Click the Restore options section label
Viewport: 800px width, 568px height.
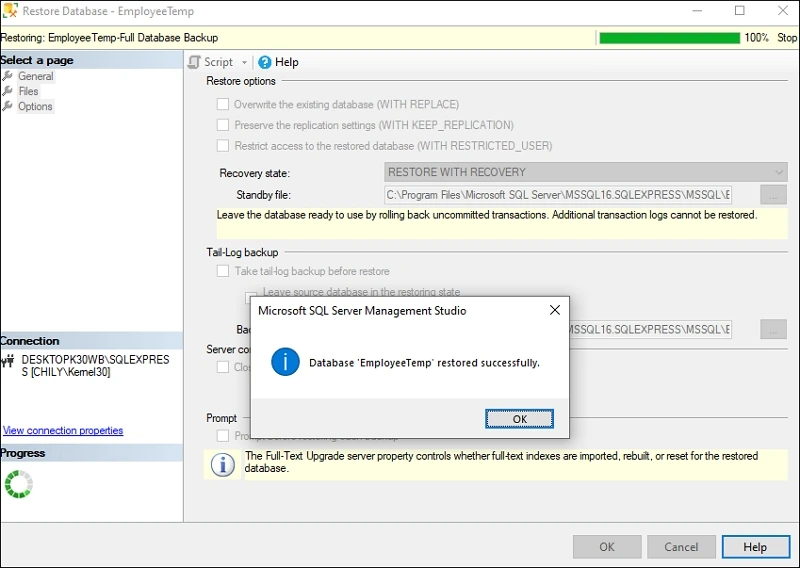pos(241,81)
